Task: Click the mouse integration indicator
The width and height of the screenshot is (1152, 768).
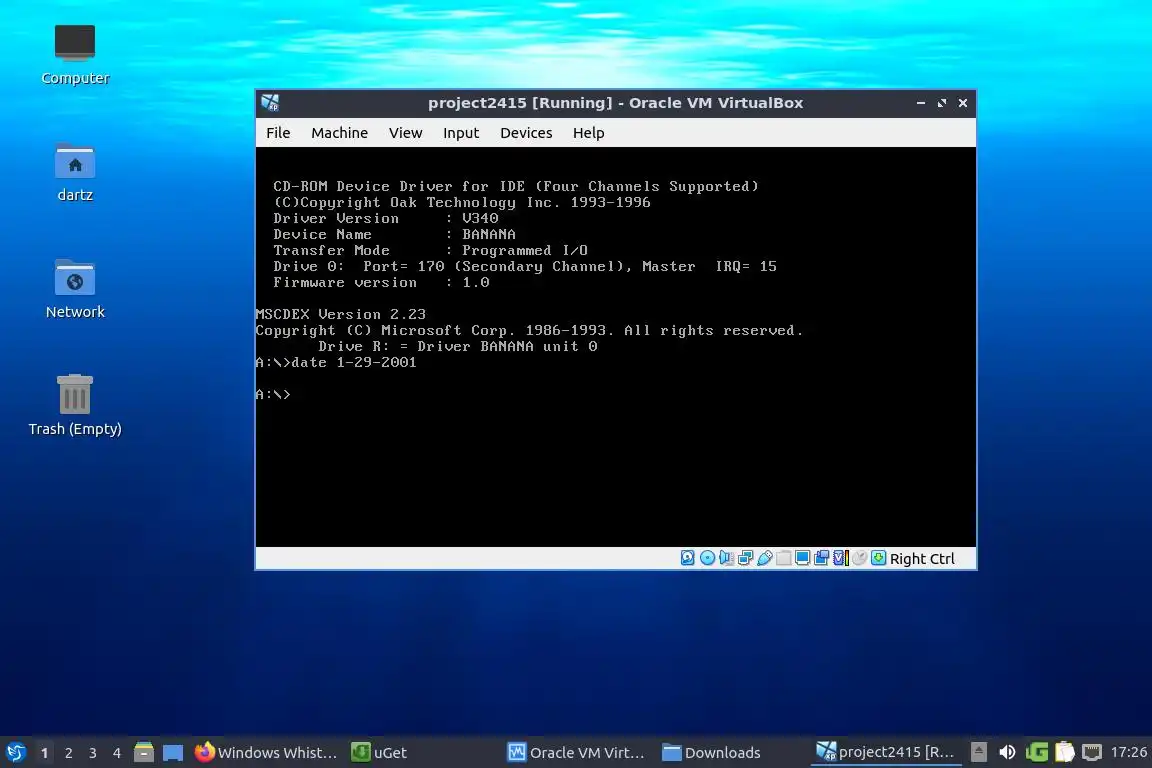Action: point(860,558)
